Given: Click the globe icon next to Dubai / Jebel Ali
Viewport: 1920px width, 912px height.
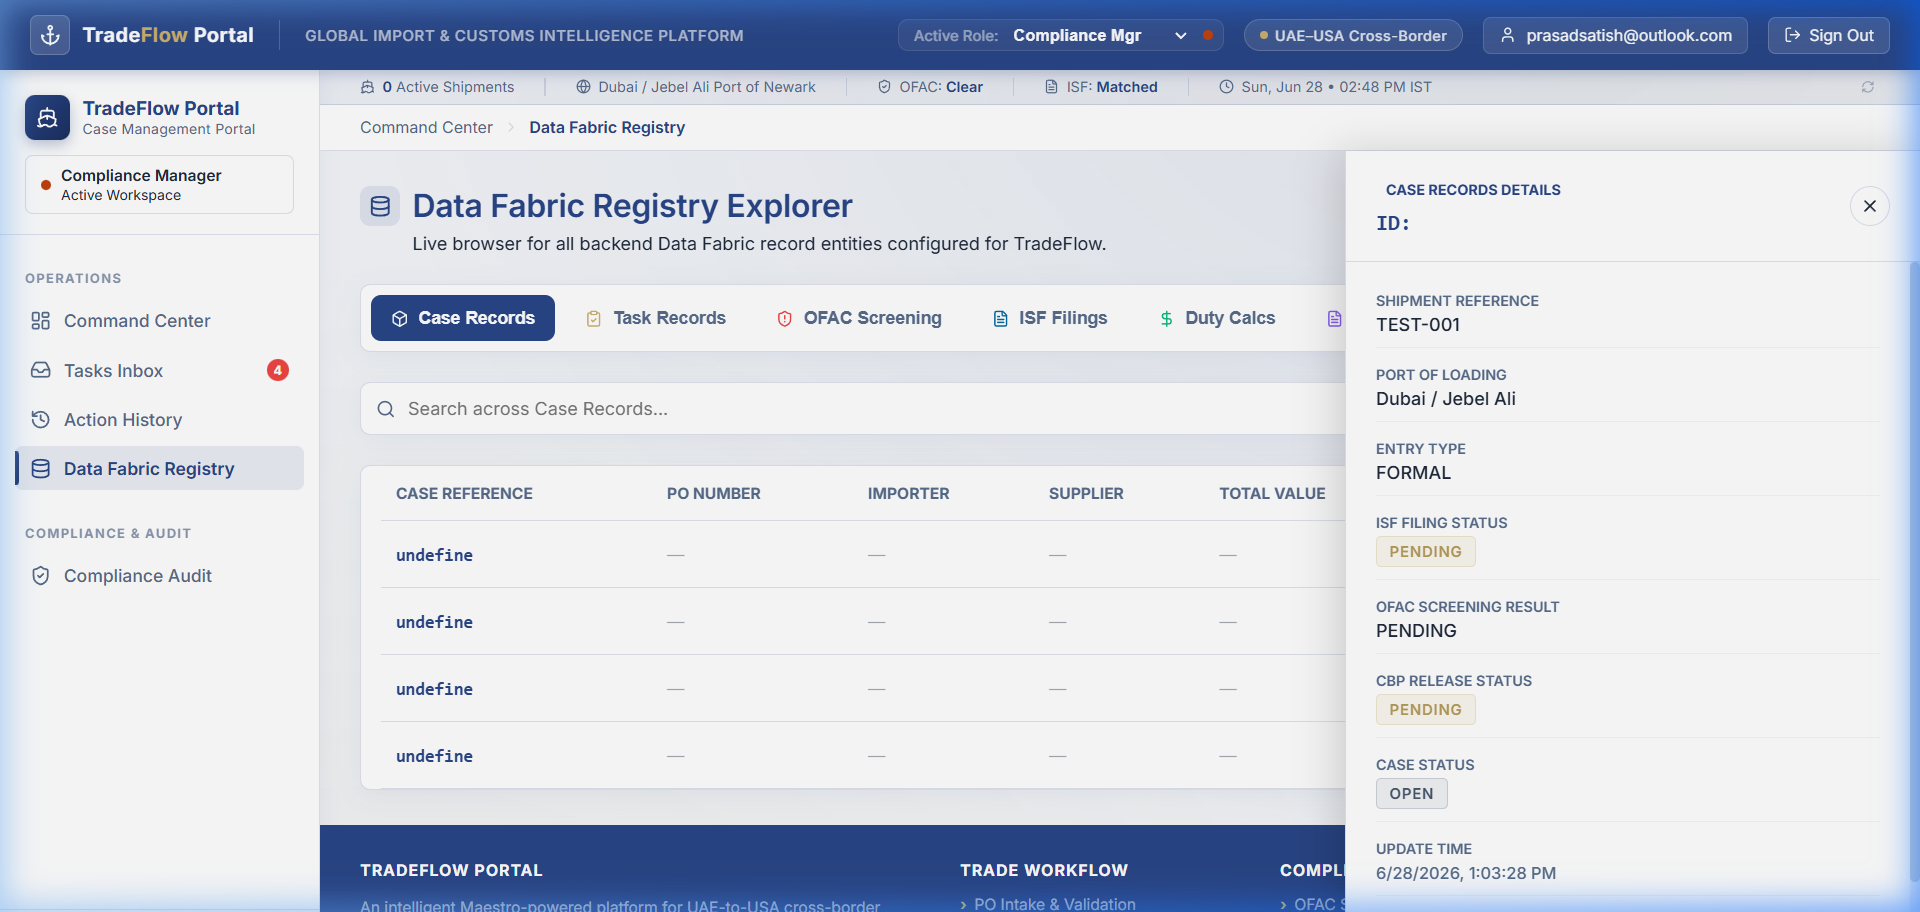Looking at the screenshot, I should pyautogui.click(x=583, y=87).
